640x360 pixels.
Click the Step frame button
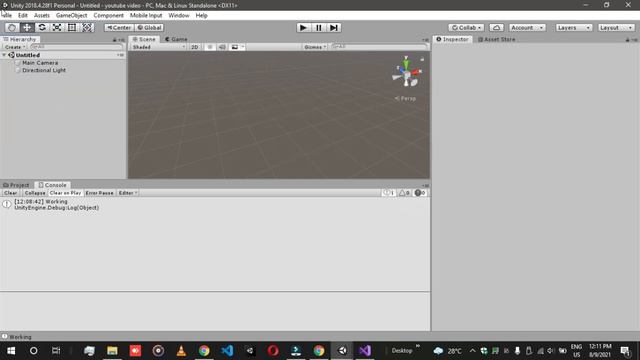(x=333, y=27)
